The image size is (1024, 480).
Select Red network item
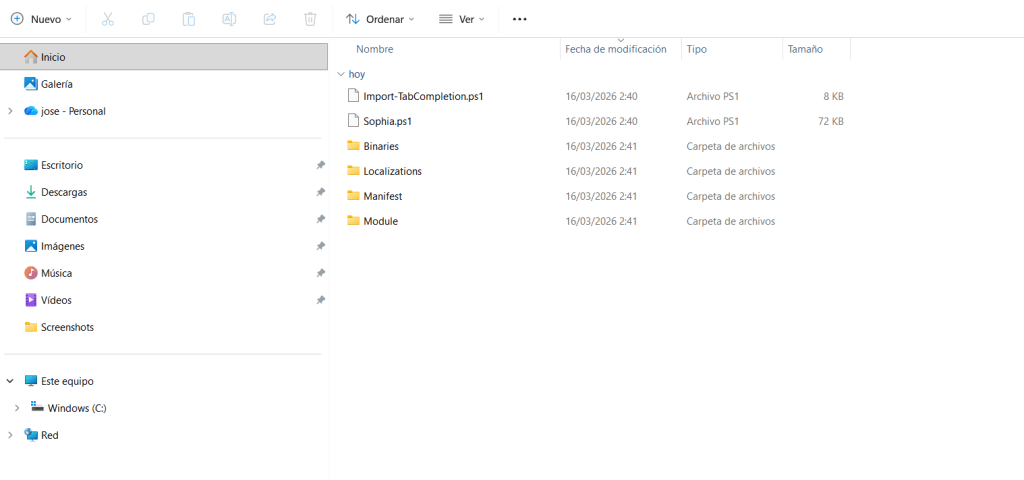pos(49,435)
